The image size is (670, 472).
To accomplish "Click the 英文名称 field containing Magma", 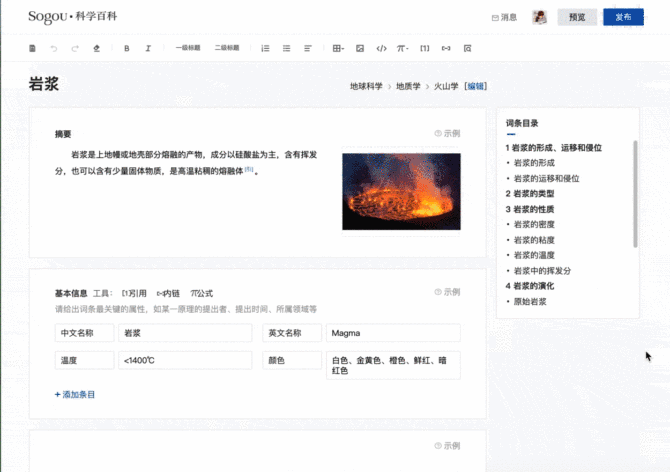I will 392,333.
